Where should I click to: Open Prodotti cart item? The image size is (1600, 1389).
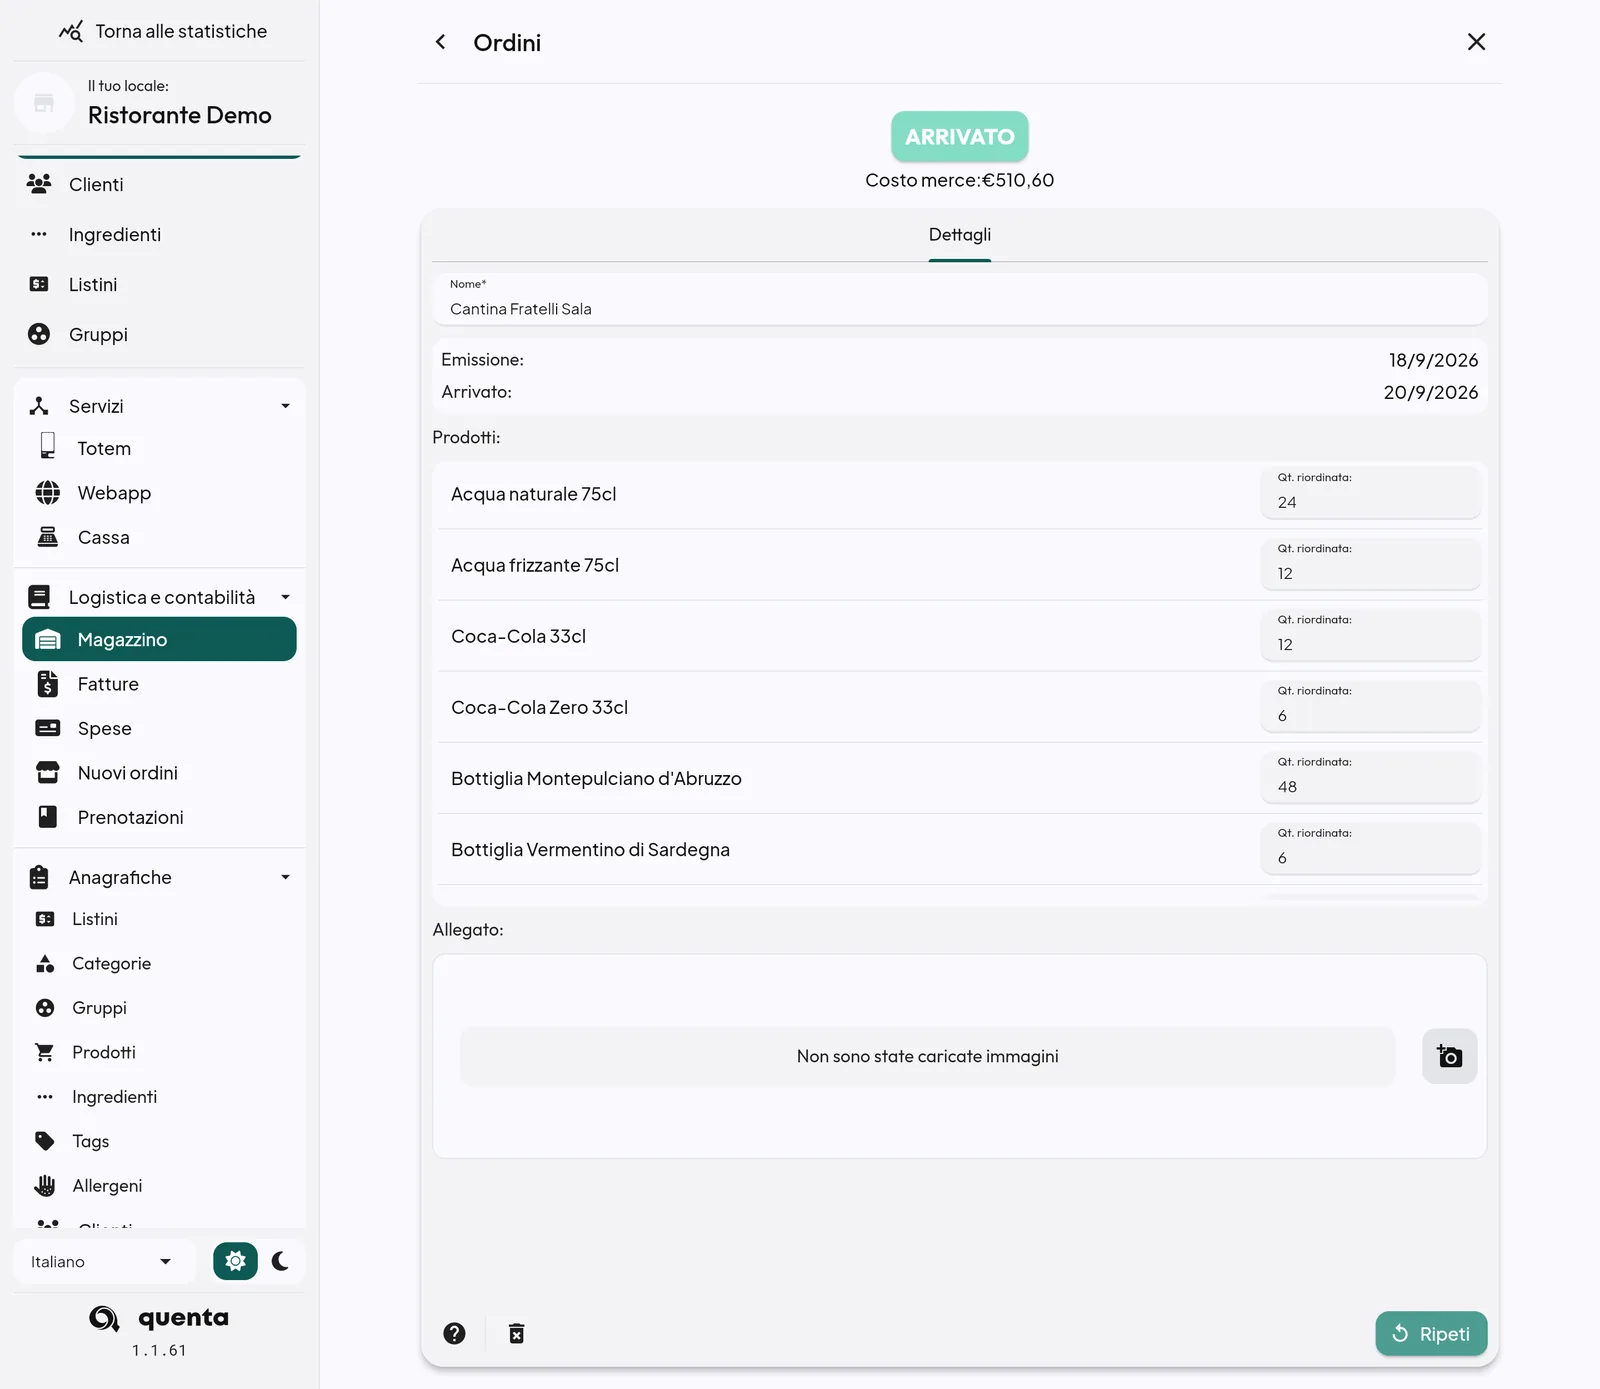(160, 1052)
